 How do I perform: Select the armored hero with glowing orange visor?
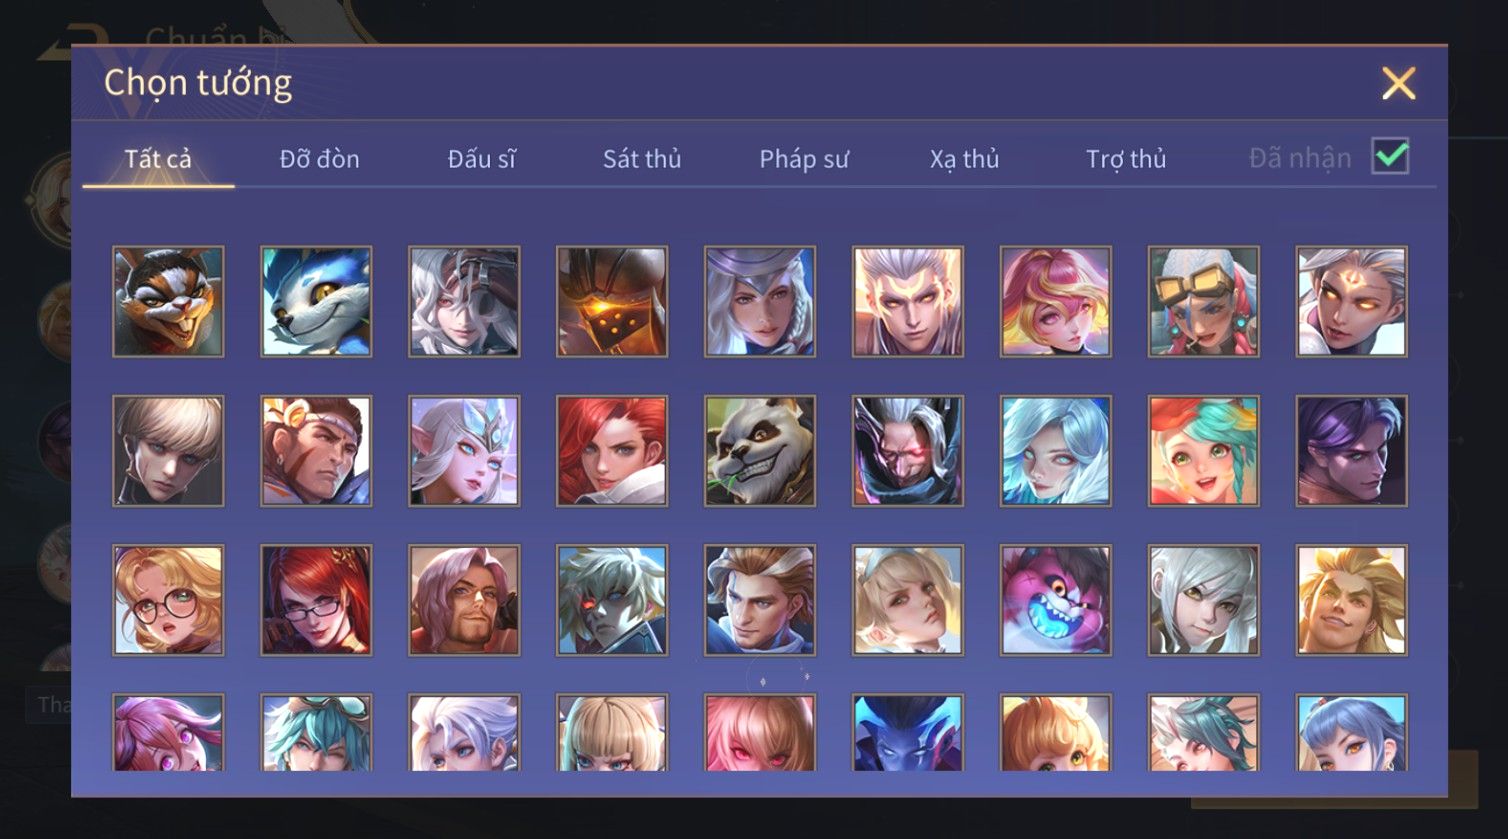point(612,302)
